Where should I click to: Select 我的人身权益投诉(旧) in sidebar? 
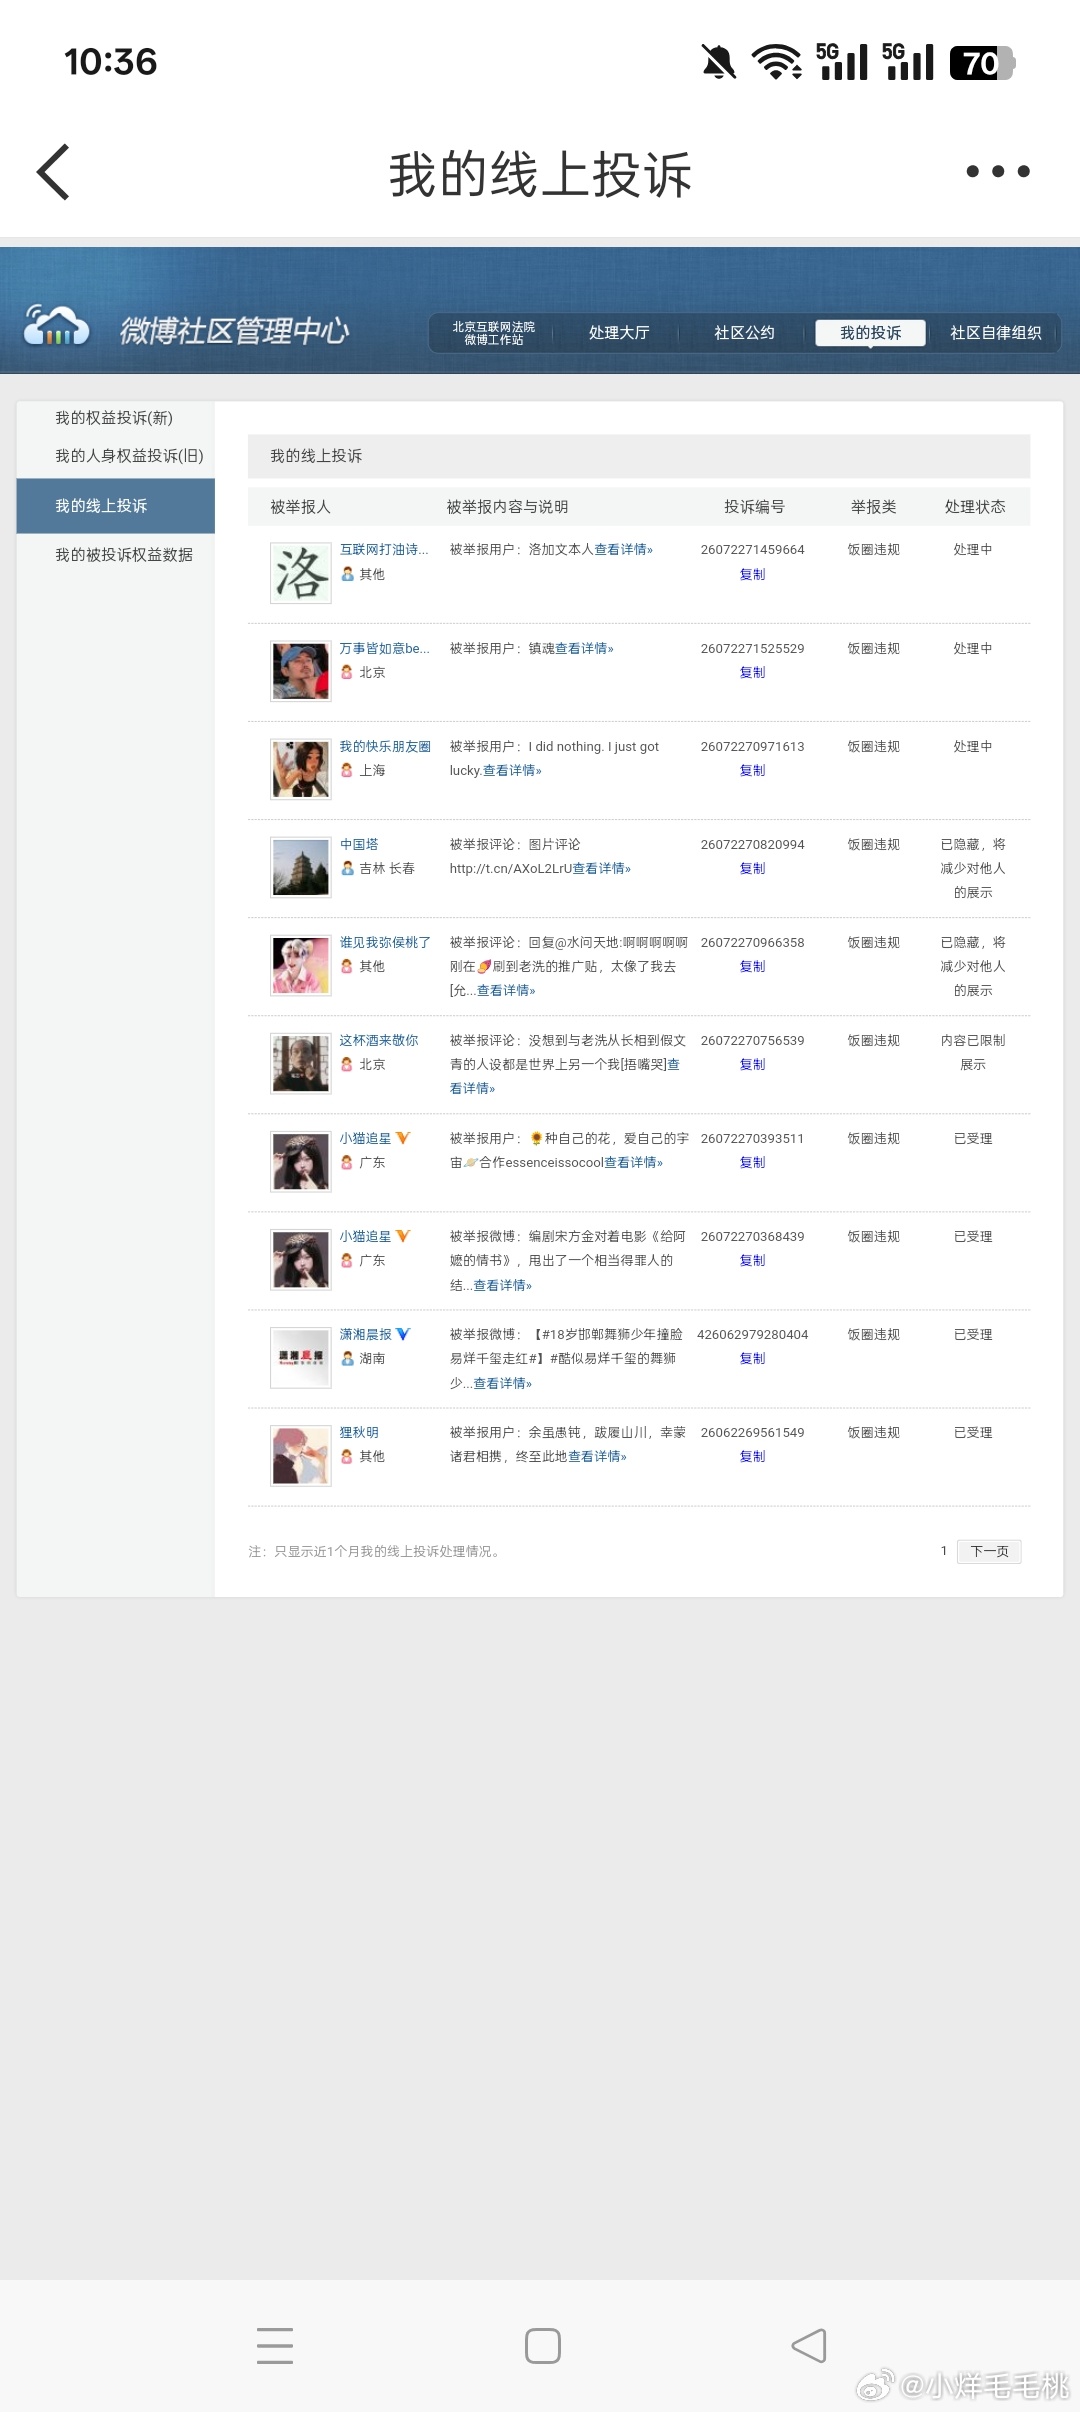(x=129, y=456)
